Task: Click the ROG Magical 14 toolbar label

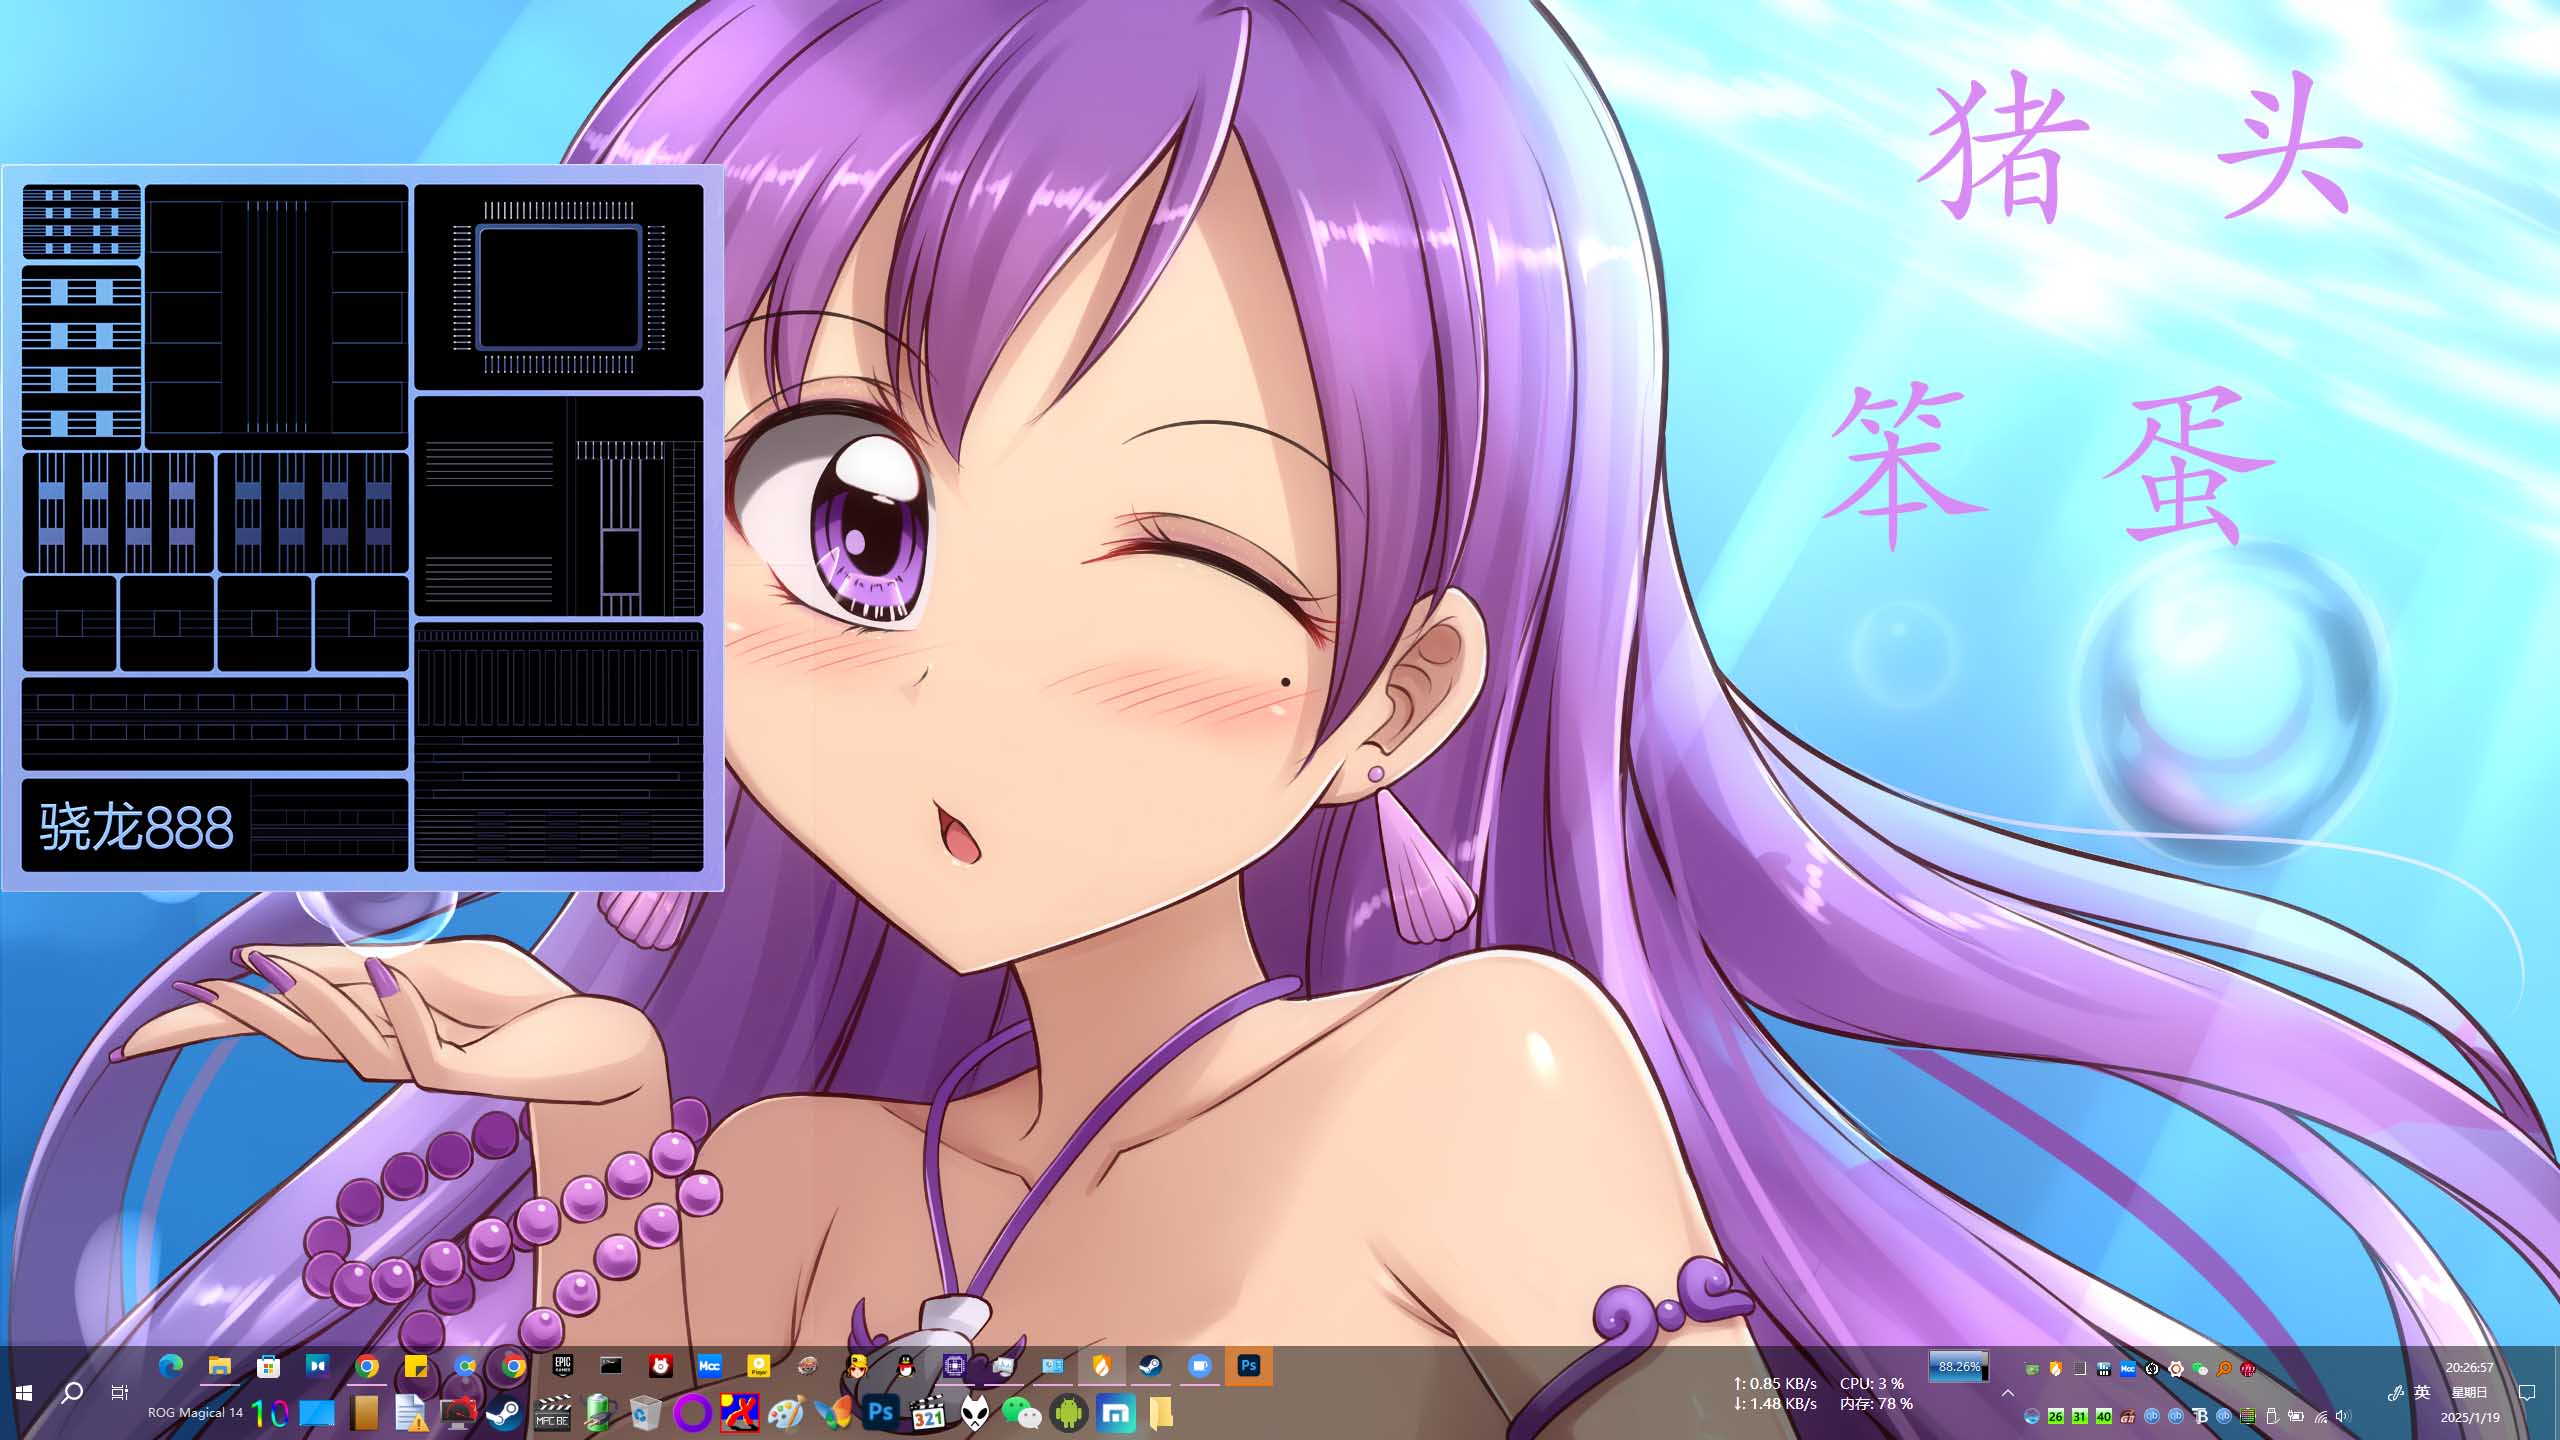Action: click(195, 1413)
